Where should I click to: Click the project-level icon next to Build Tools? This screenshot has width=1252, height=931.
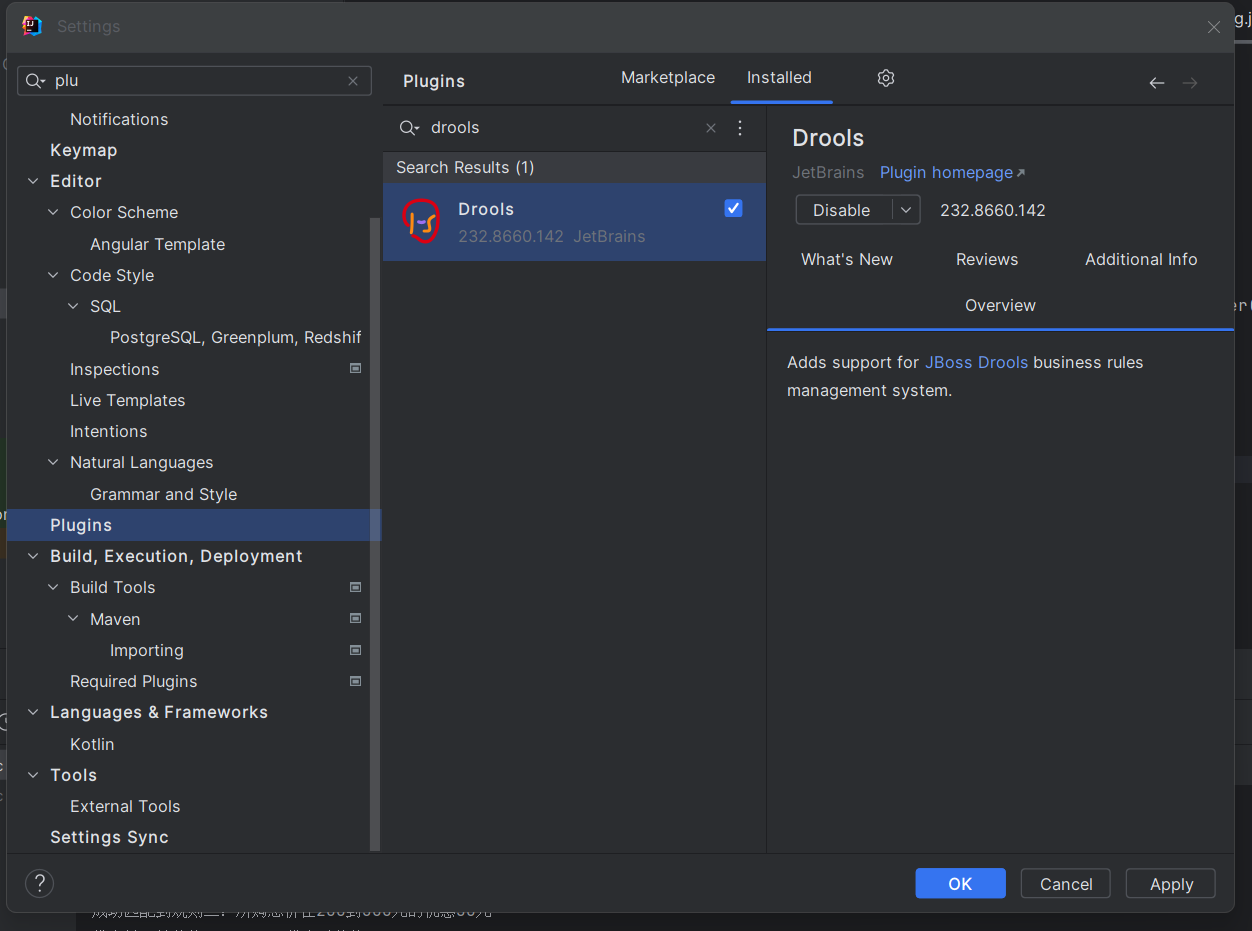pyautogui.click(x=355, y=587)
